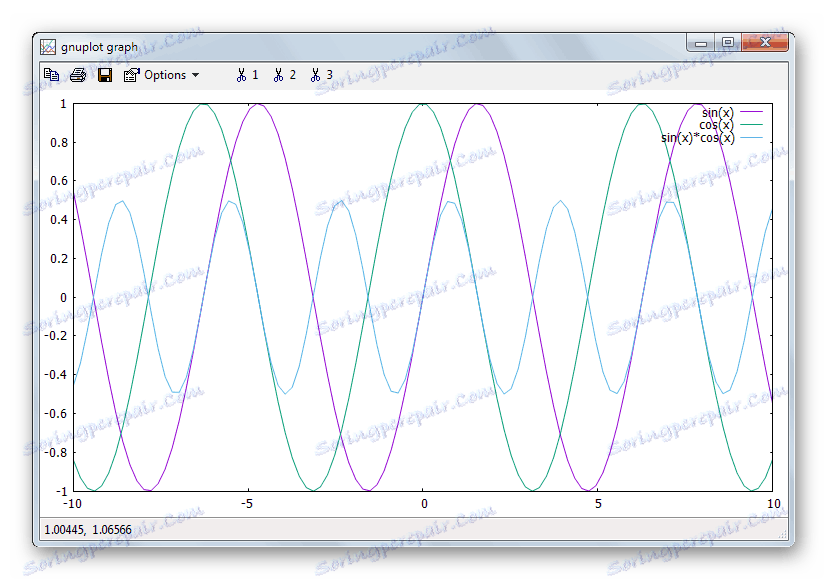Click the x-axis label -5
This screenshot has height=580, width=828.
[x=247, y=503]
